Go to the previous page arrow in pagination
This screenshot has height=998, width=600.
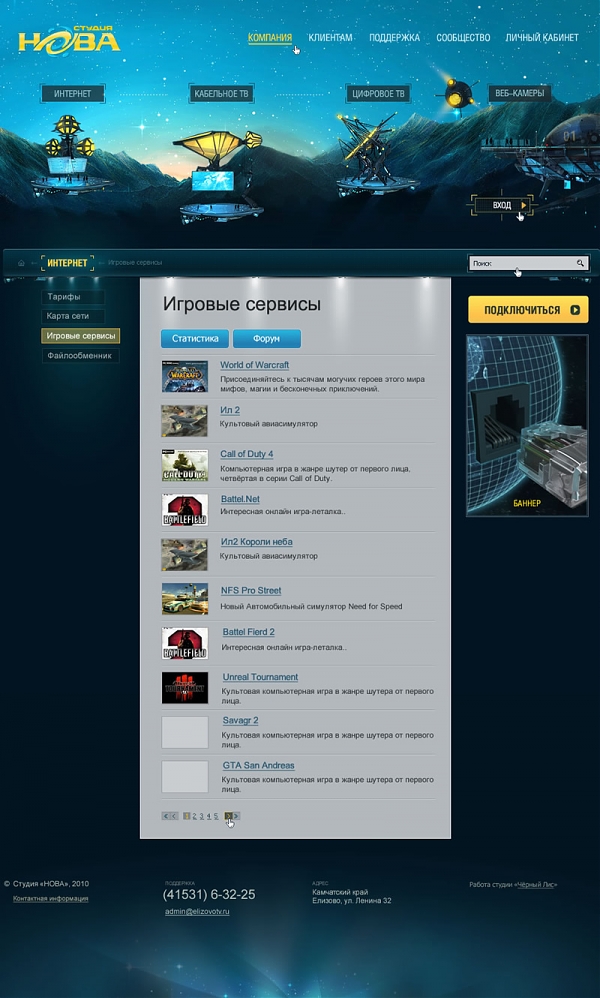click(x=174, y=816)
